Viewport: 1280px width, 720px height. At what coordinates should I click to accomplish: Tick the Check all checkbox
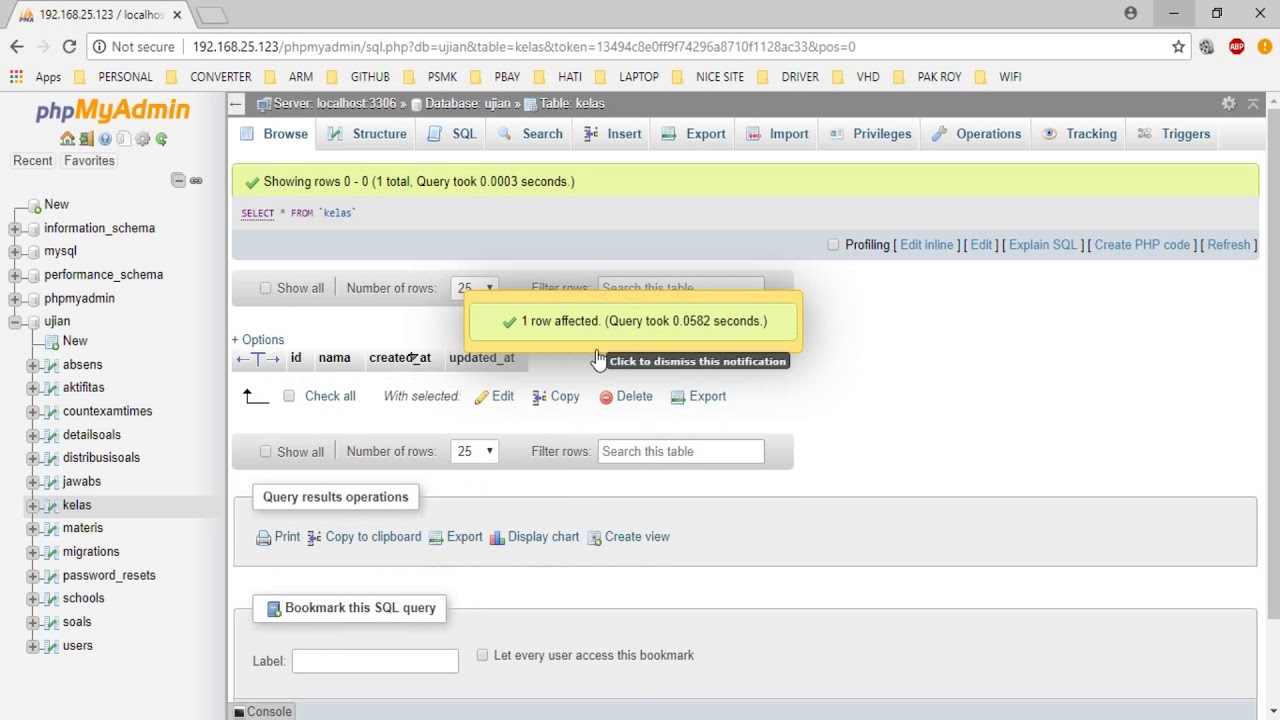click(x=289, y=396)
